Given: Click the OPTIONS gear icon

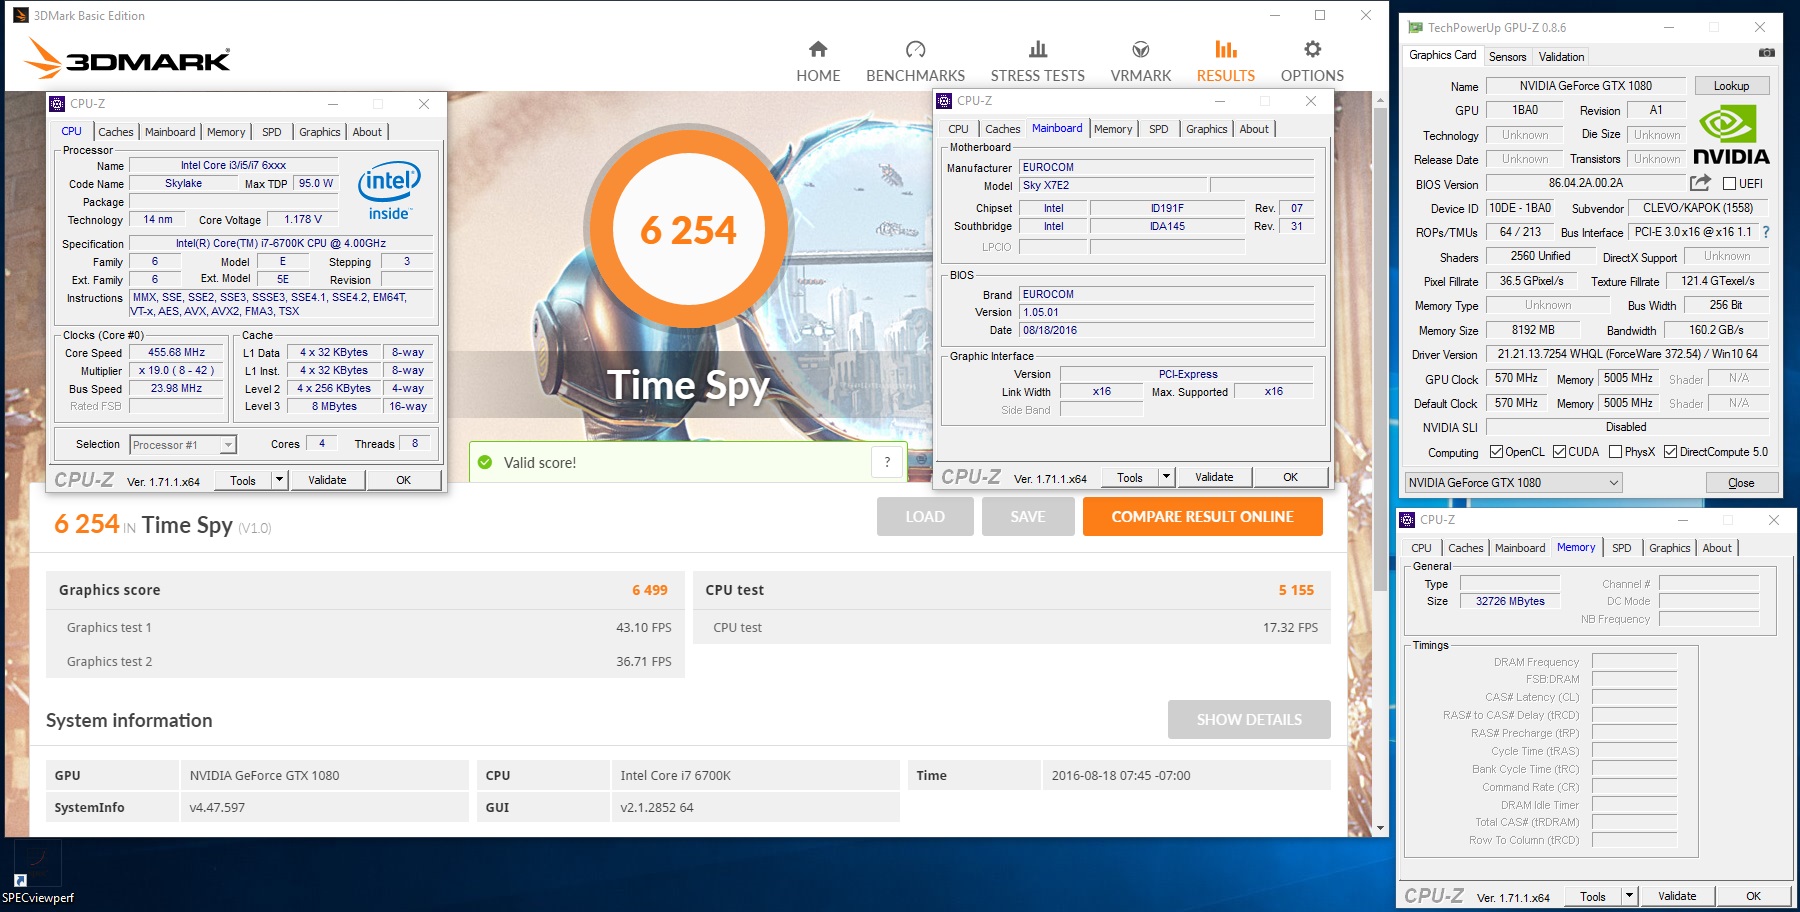Looking at the screenshot, I should (1312, 50).
